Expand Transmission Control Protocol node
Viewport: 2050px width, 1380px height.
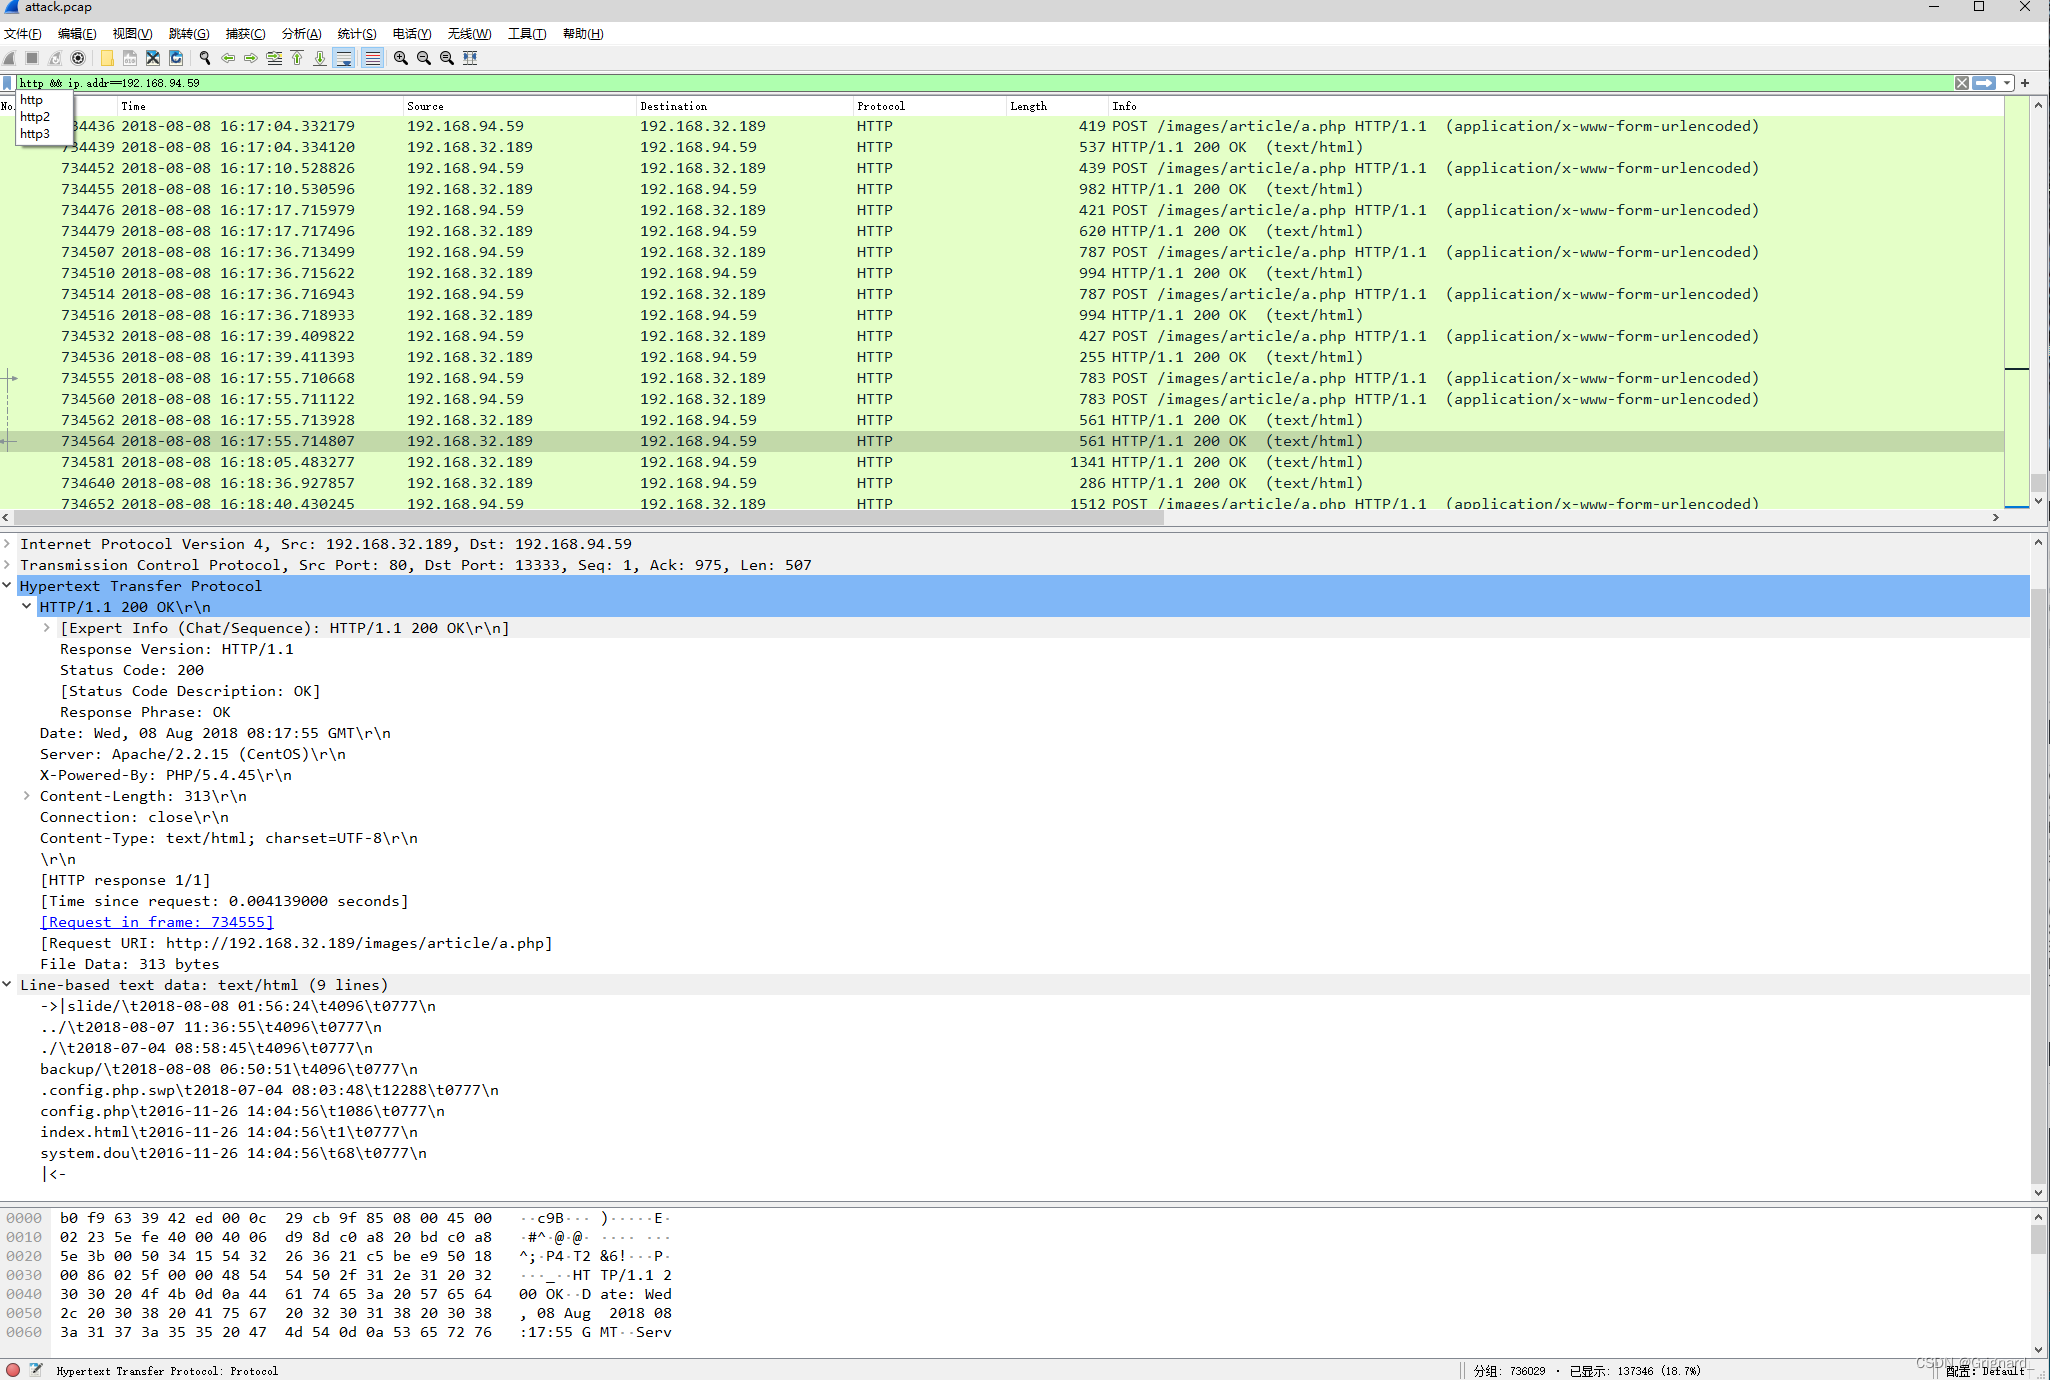tap(7, 565)
